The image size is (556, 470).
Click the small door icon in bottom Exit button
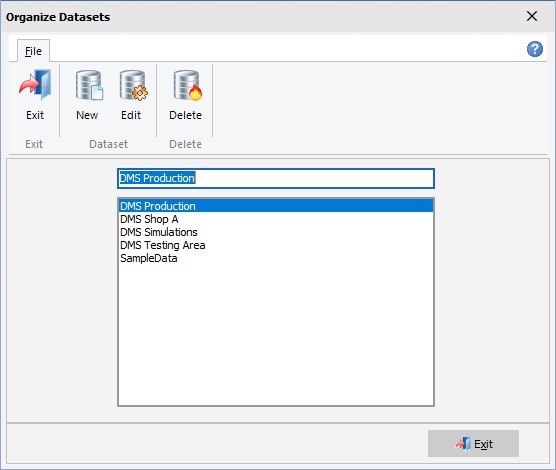click(x=463, y=443)
